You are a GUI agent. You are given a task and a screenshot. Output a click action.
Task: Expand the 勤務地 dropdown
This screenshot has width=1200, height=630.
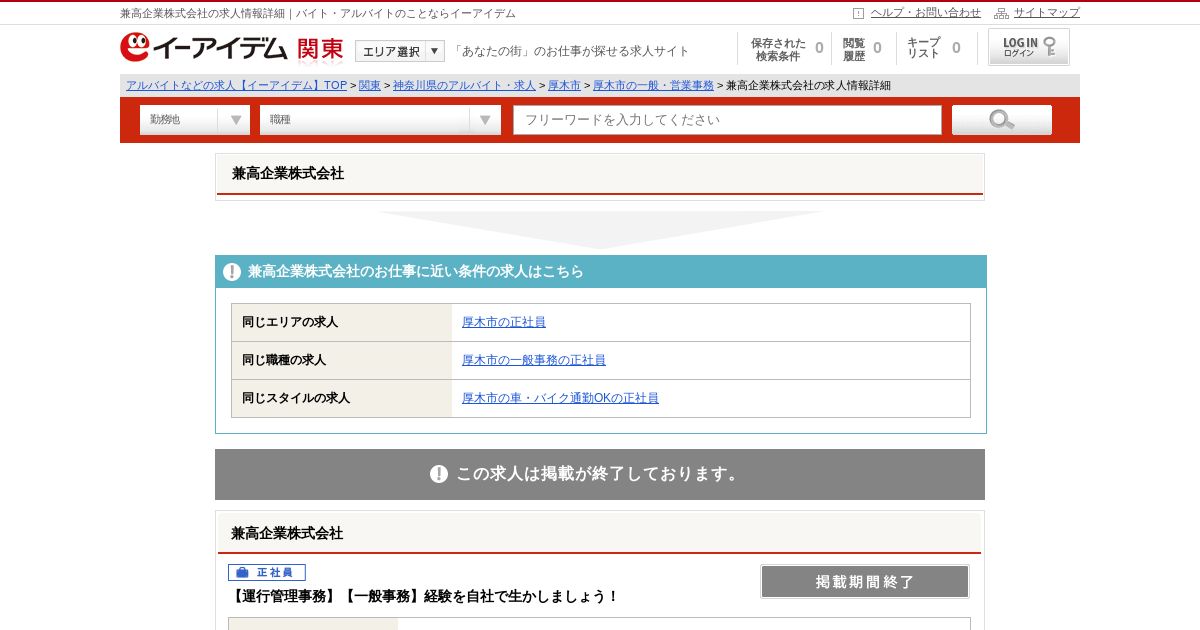click(195, 120)
